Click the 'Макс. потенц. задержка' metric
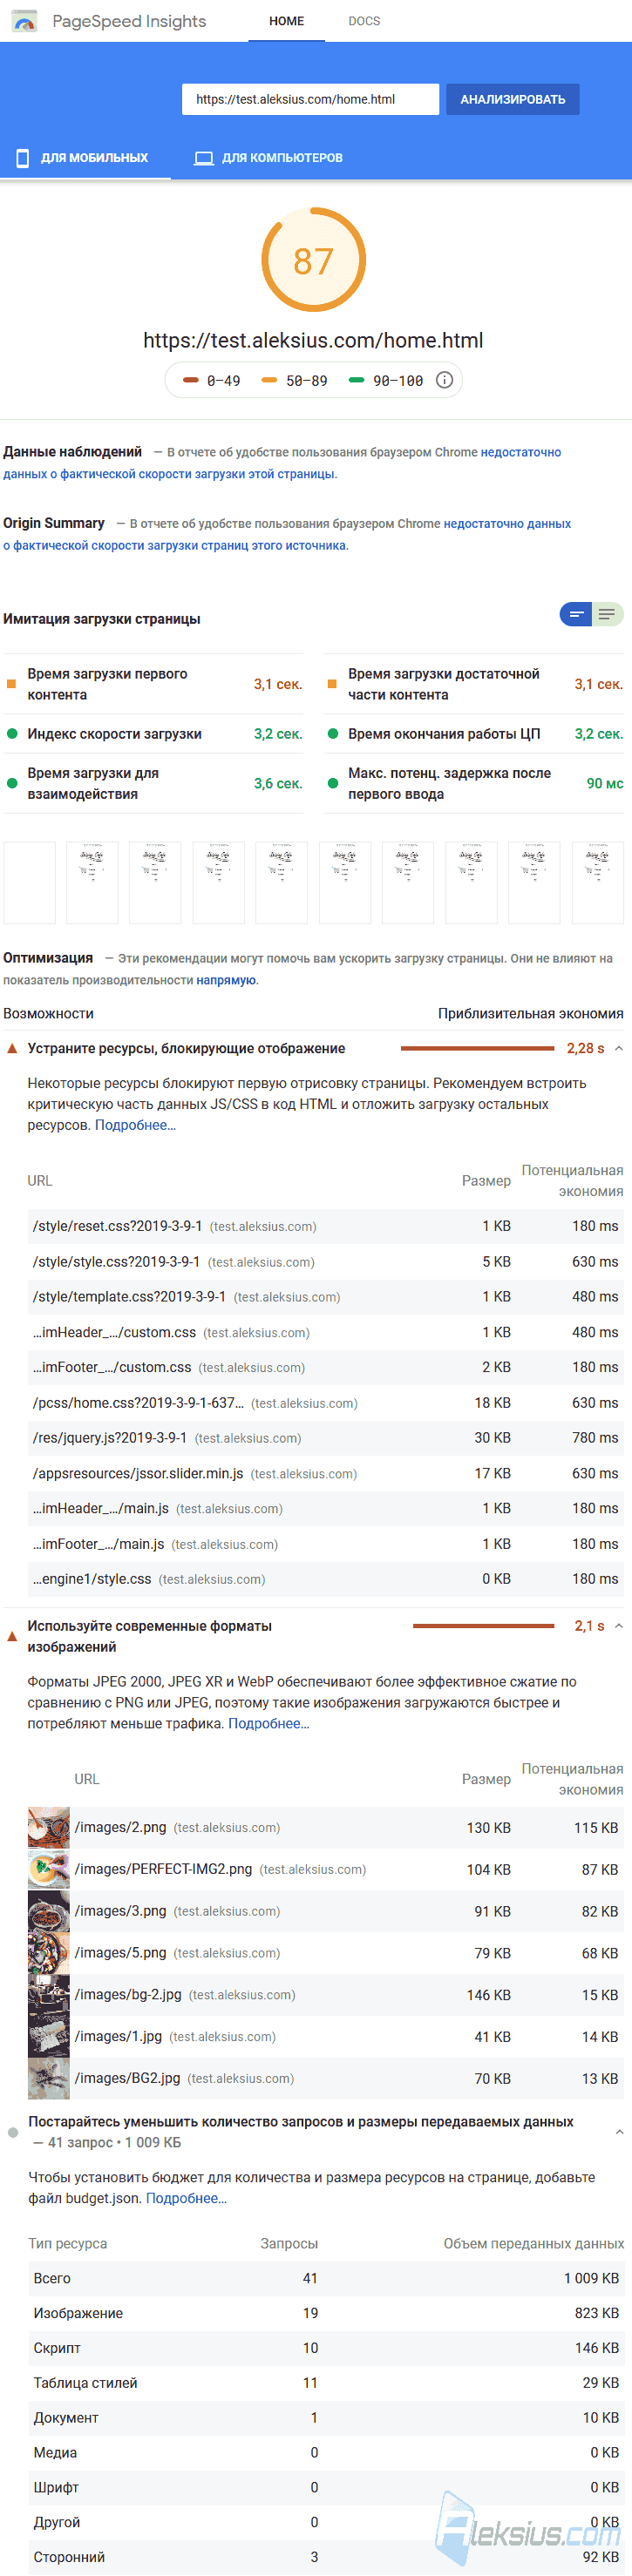 pyautogui.click(x=474, y=783)
